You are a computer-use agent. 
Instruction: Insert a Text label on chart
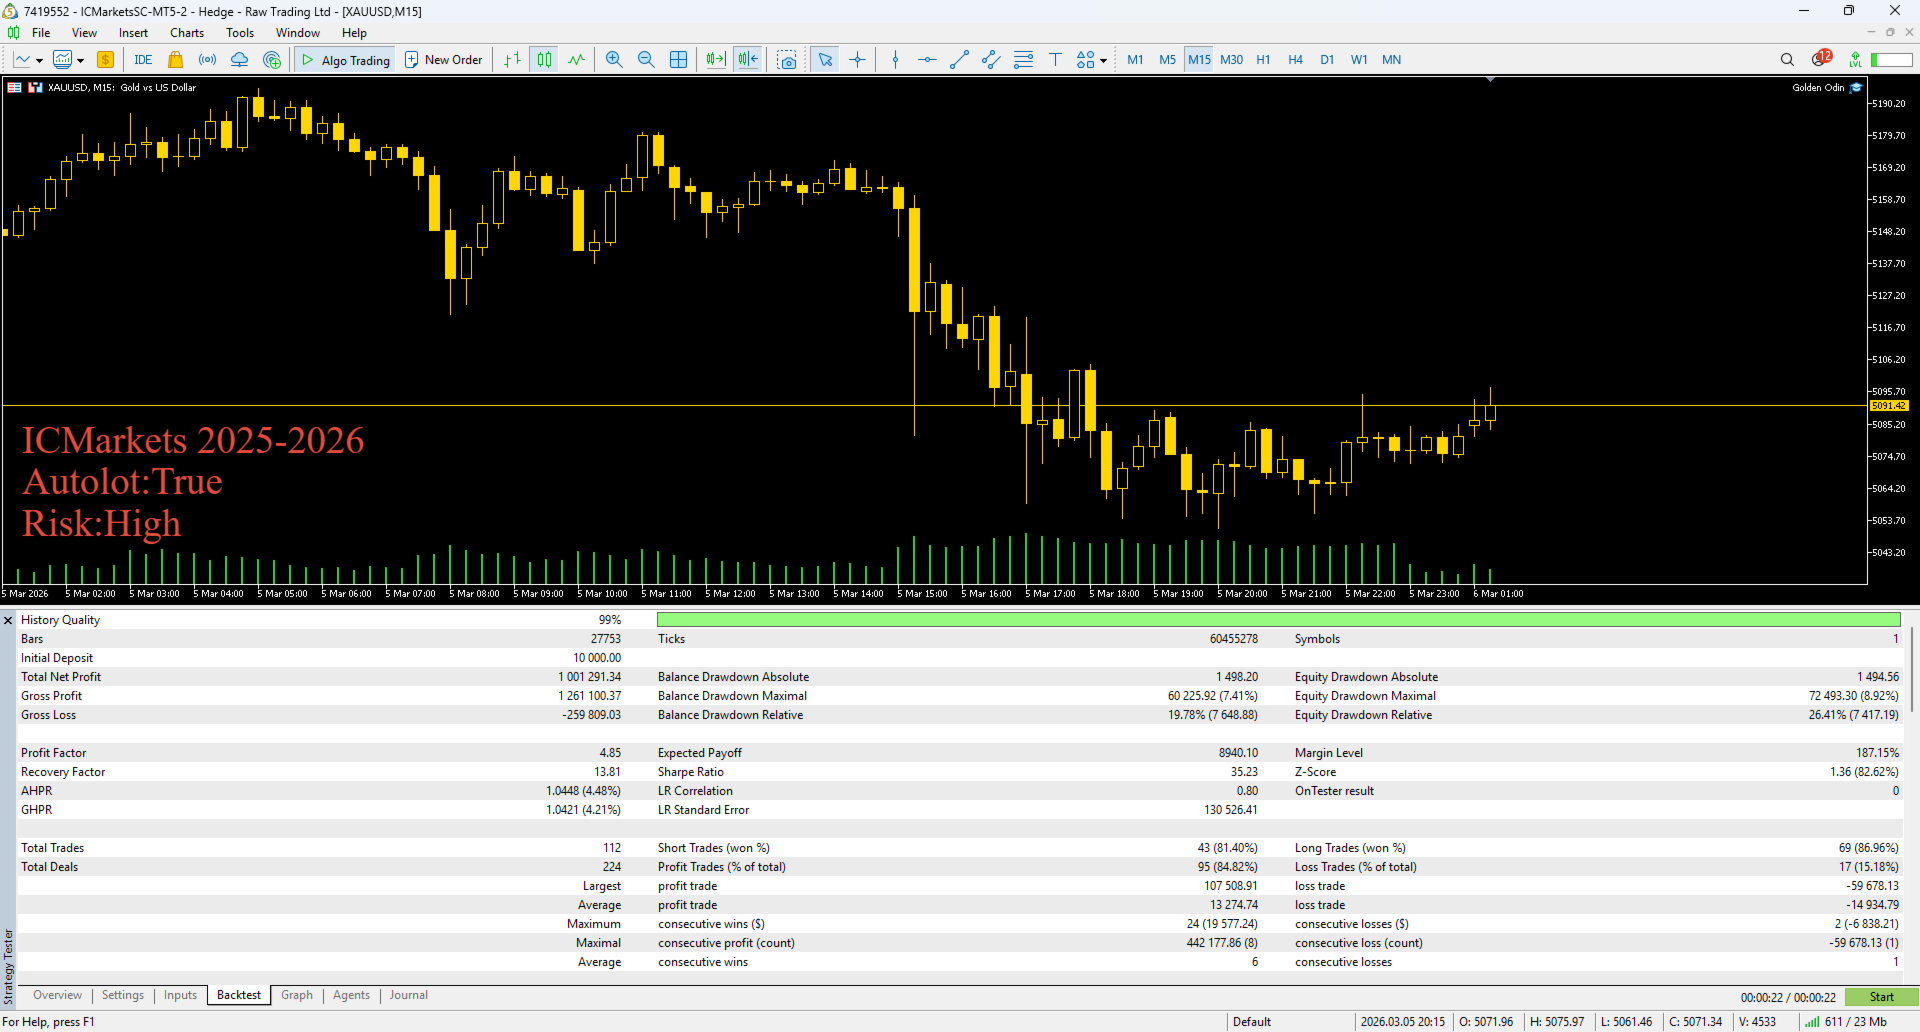pos(1055,59)
